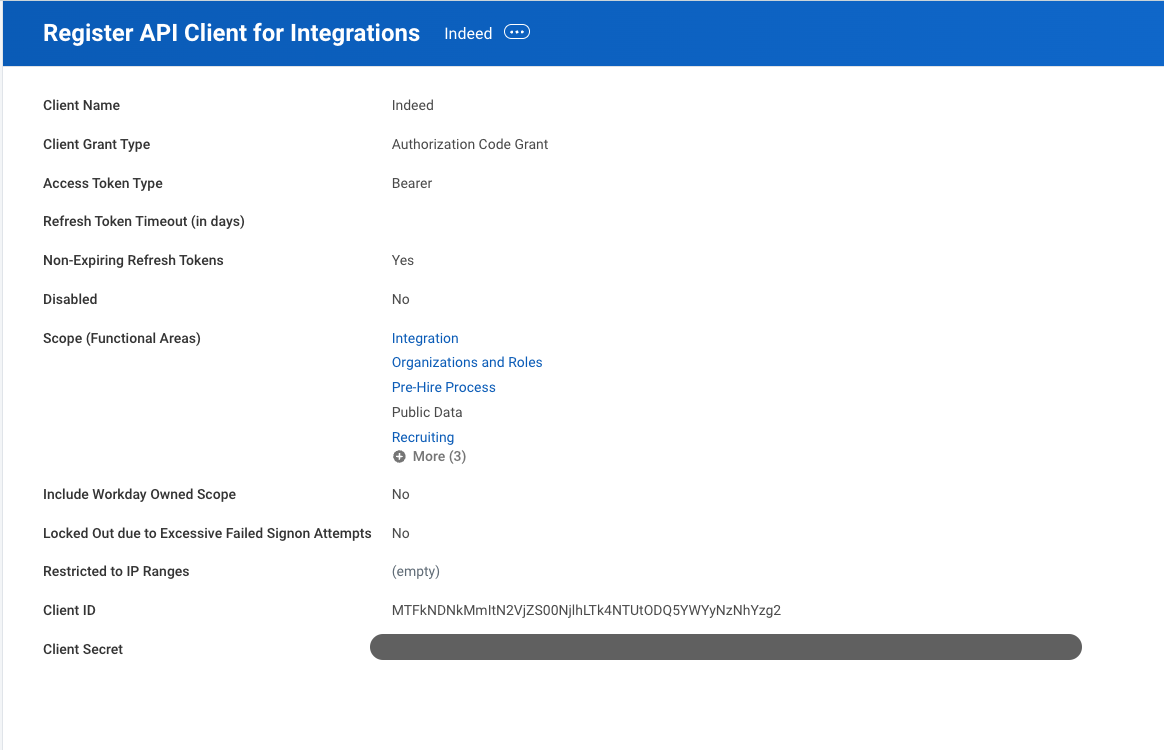This screenshot has height=750, width=1164.
Task: Open the Organizations and Roles link
Action: point(467,362)
